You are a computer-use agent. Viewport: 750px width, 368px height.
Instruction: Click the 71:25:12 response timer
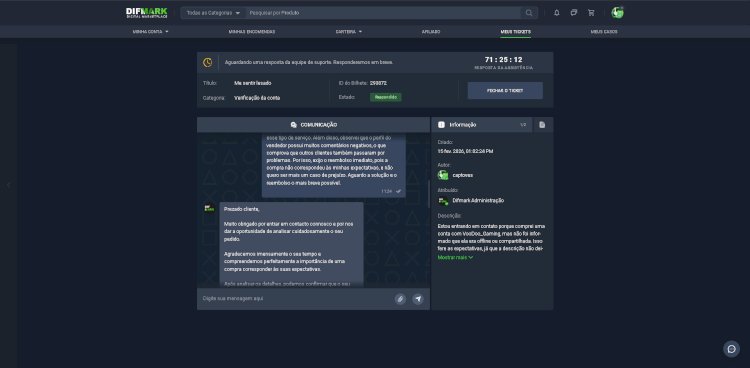tap(503, 60)
